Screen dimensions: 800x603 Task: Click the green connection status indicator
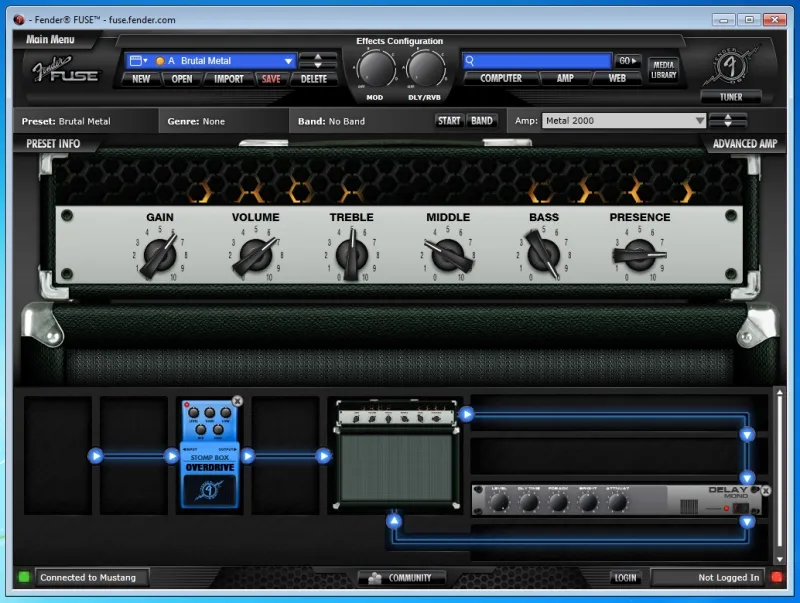click(23, 577)
